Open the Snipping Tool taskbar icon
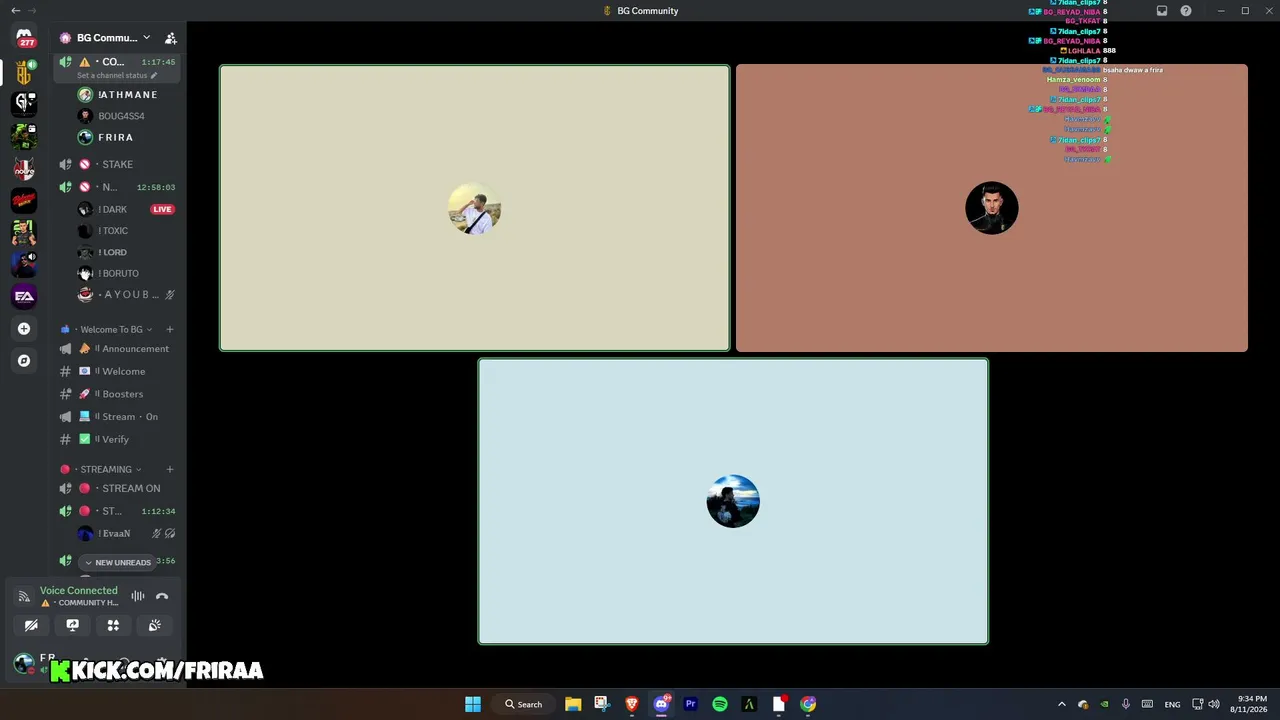This screenshot has height=720, width=1280. click(x=601, y=704)
